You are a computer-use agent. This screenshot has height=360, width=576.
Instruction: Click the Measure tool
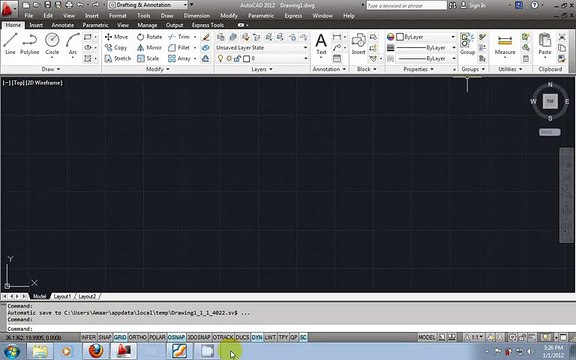click(x=505, y=44)
